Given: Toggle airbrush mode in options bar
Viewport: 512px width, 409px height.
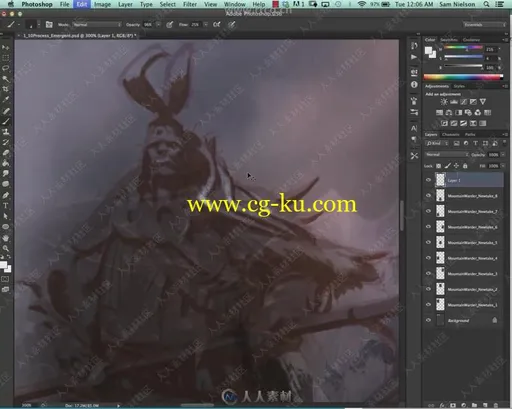Looking at the screenshot, I should tap(217, 24).
